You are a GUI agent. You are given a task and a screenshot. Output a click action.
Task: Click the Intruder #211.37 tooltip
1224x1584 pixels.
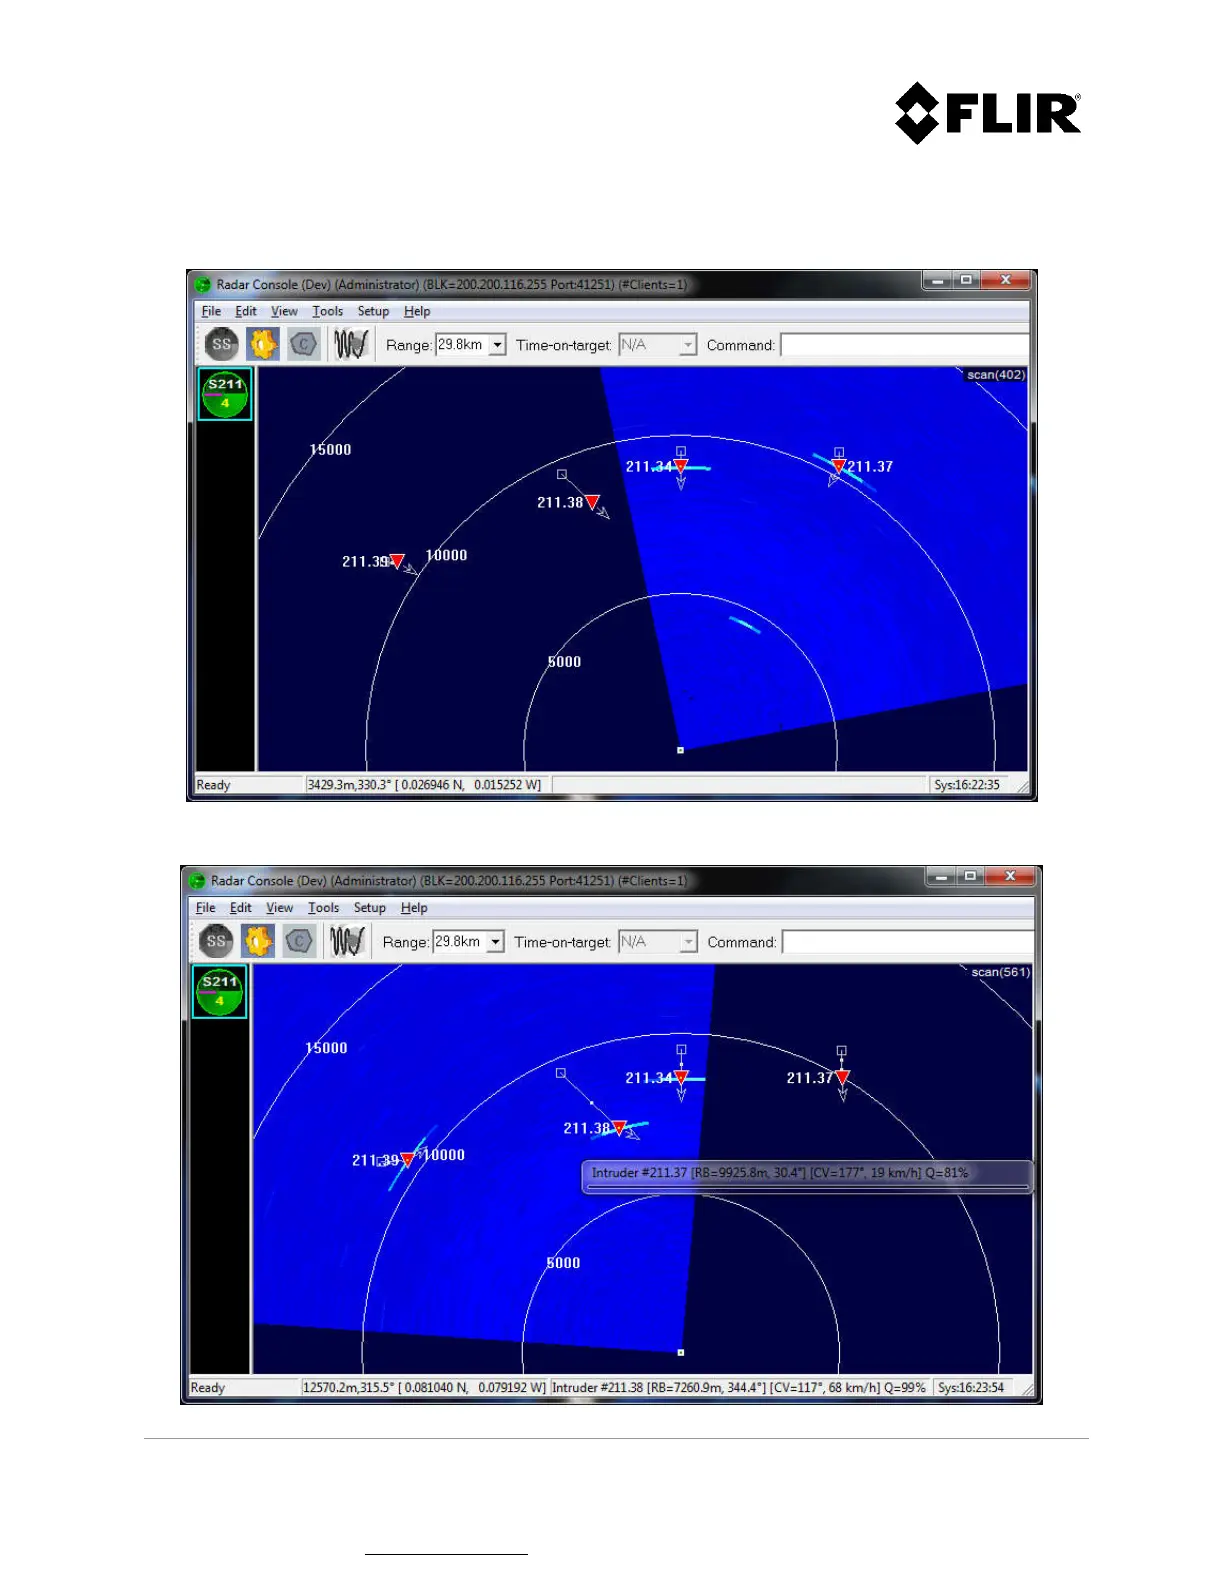[807, 1176]
